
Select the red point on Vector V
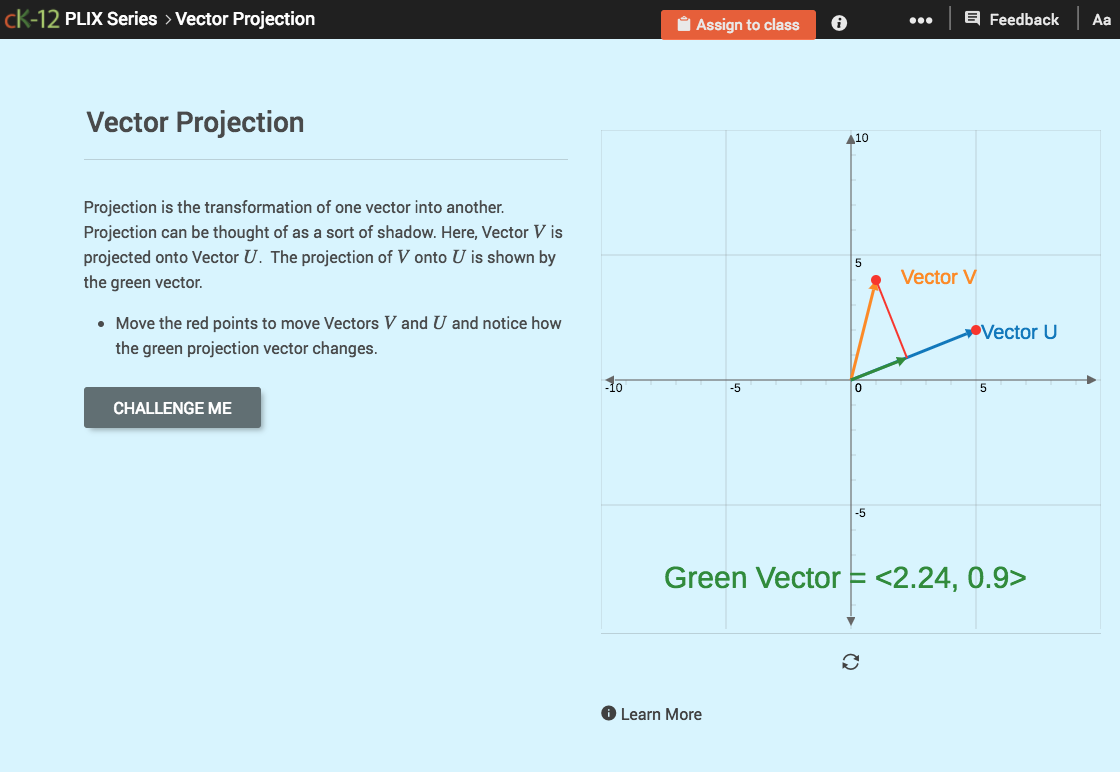876,281
